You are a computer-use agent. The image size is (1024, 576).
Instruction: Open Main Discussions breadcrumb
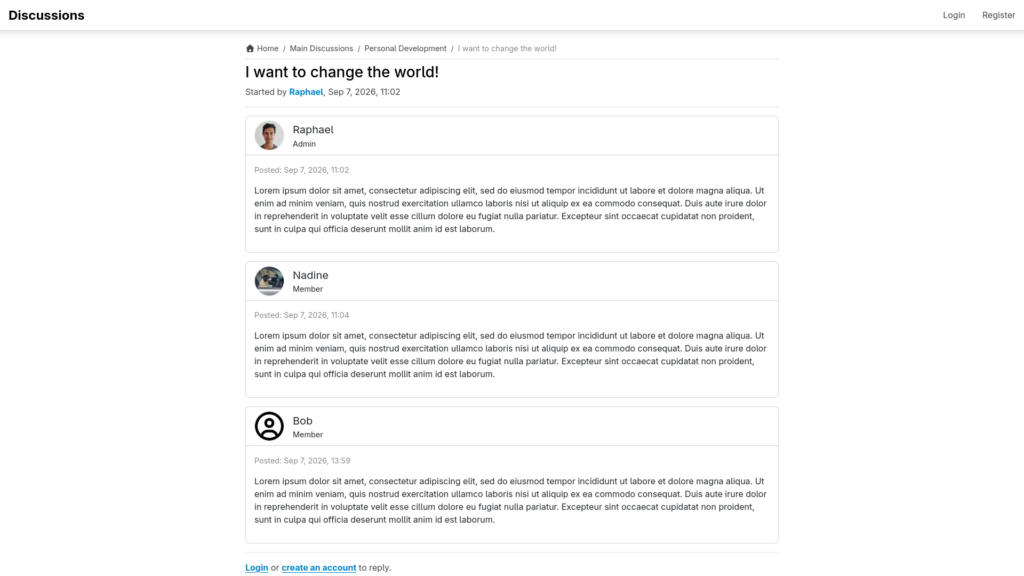[321, 48]
